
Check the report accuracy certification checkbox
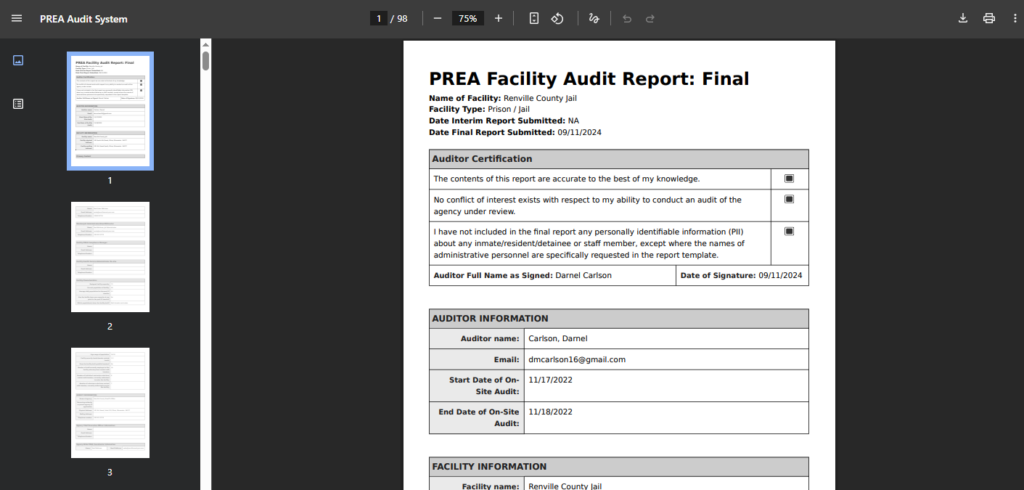click(789, 178)
